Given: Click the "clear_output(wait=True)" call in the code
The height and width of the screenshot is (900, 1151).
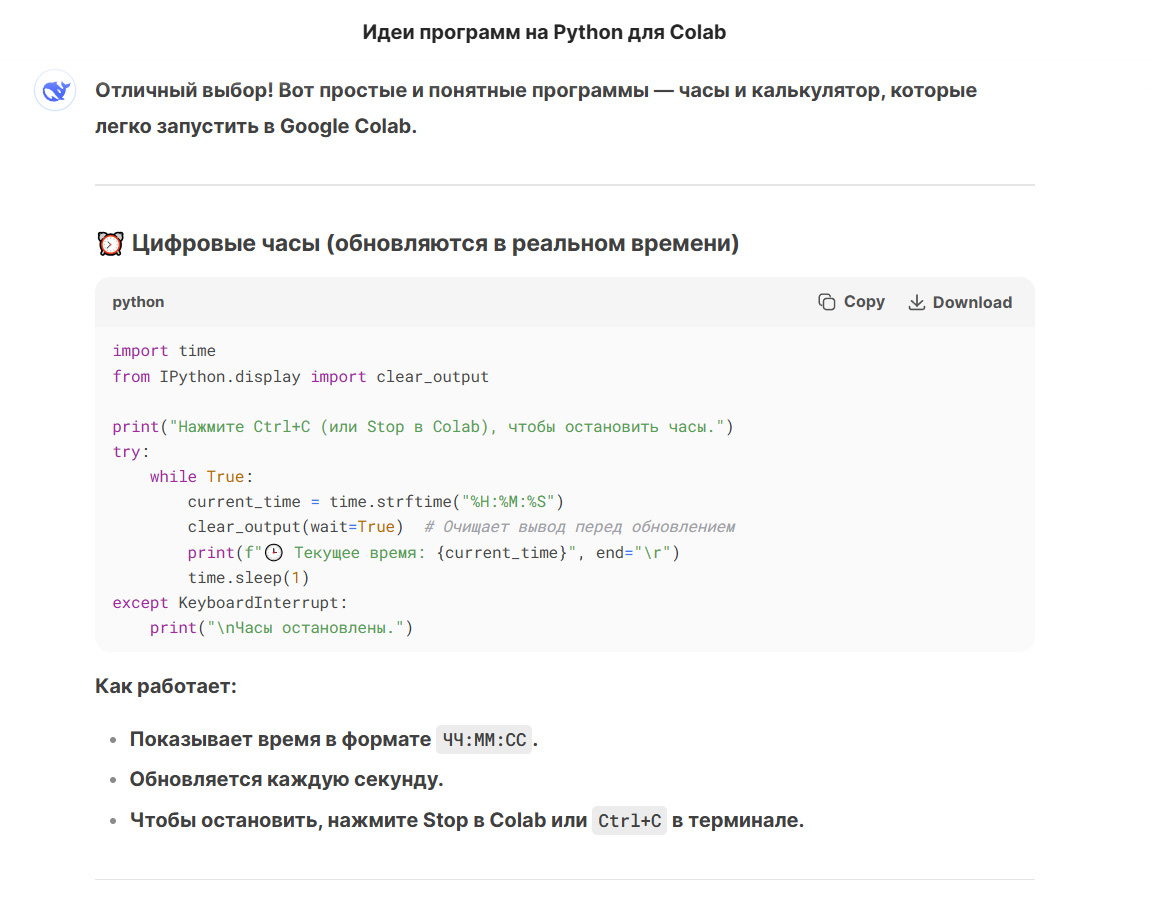Looking at the screenshot, I should click(296, 527).
